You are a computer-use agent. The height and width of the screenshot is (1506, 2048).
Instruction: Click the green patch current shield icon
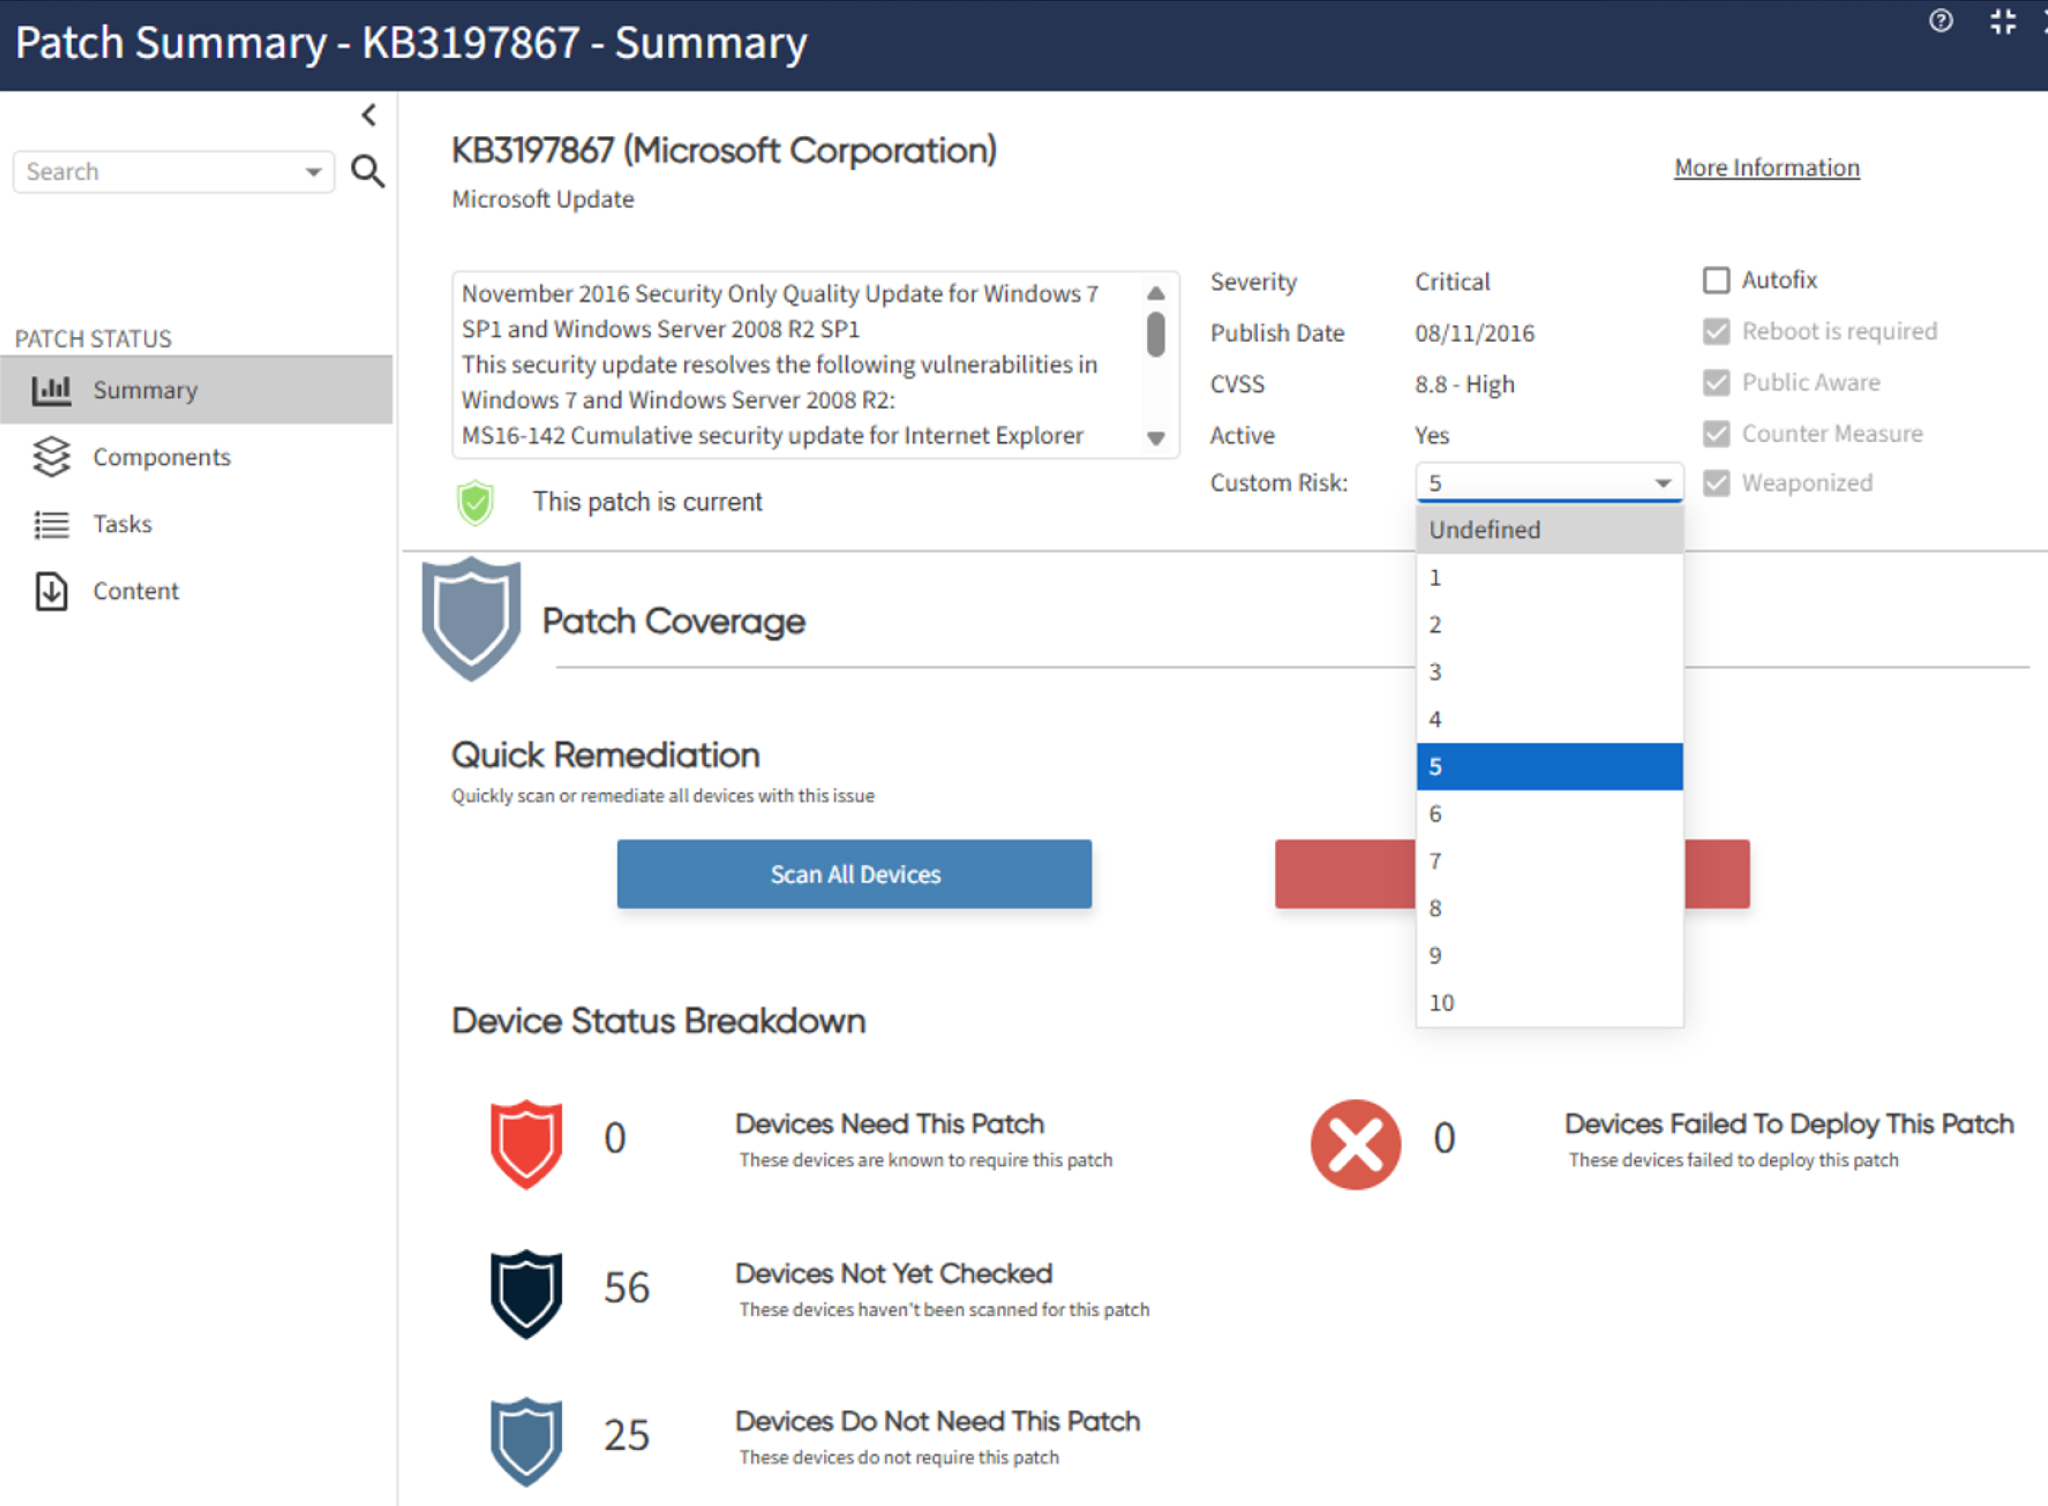point(475,502)
